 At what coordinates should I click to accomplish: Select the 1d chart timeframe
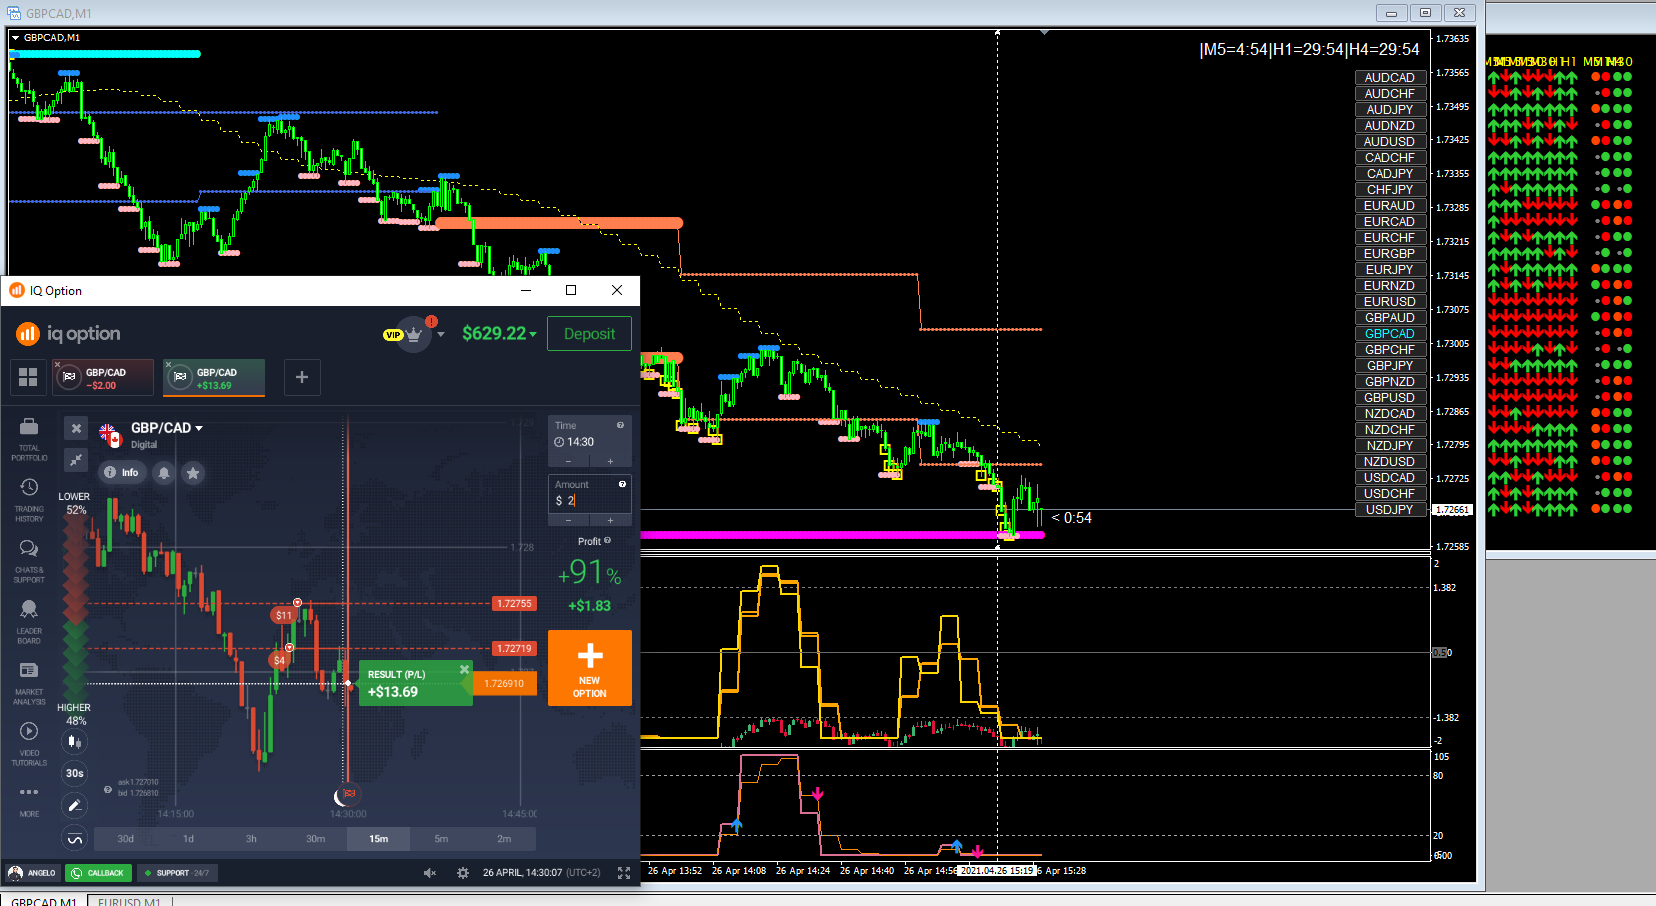(x=188, y=839)
